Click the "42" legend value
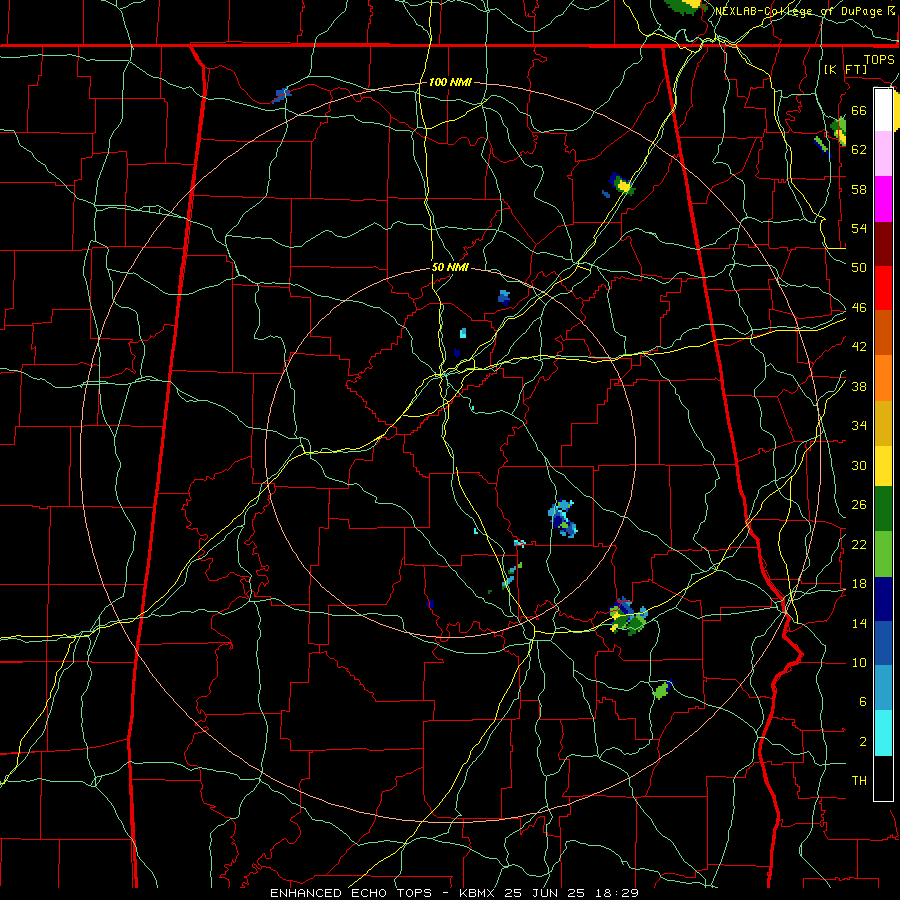 click(x=859, y=347)
